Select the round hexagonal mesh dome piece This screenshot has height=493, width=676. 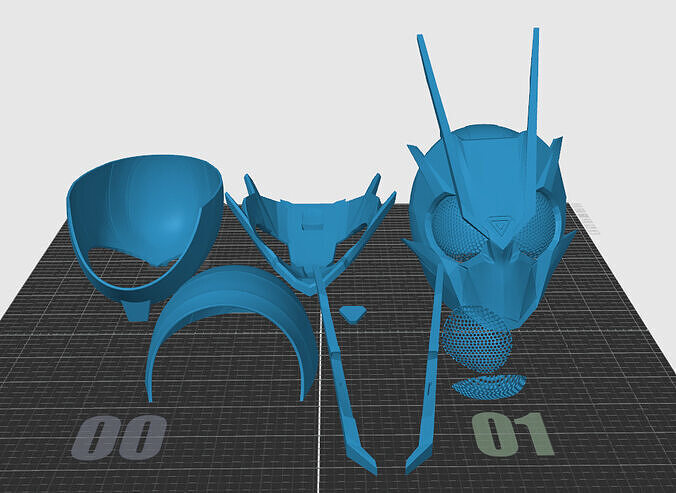click(477, 339)
